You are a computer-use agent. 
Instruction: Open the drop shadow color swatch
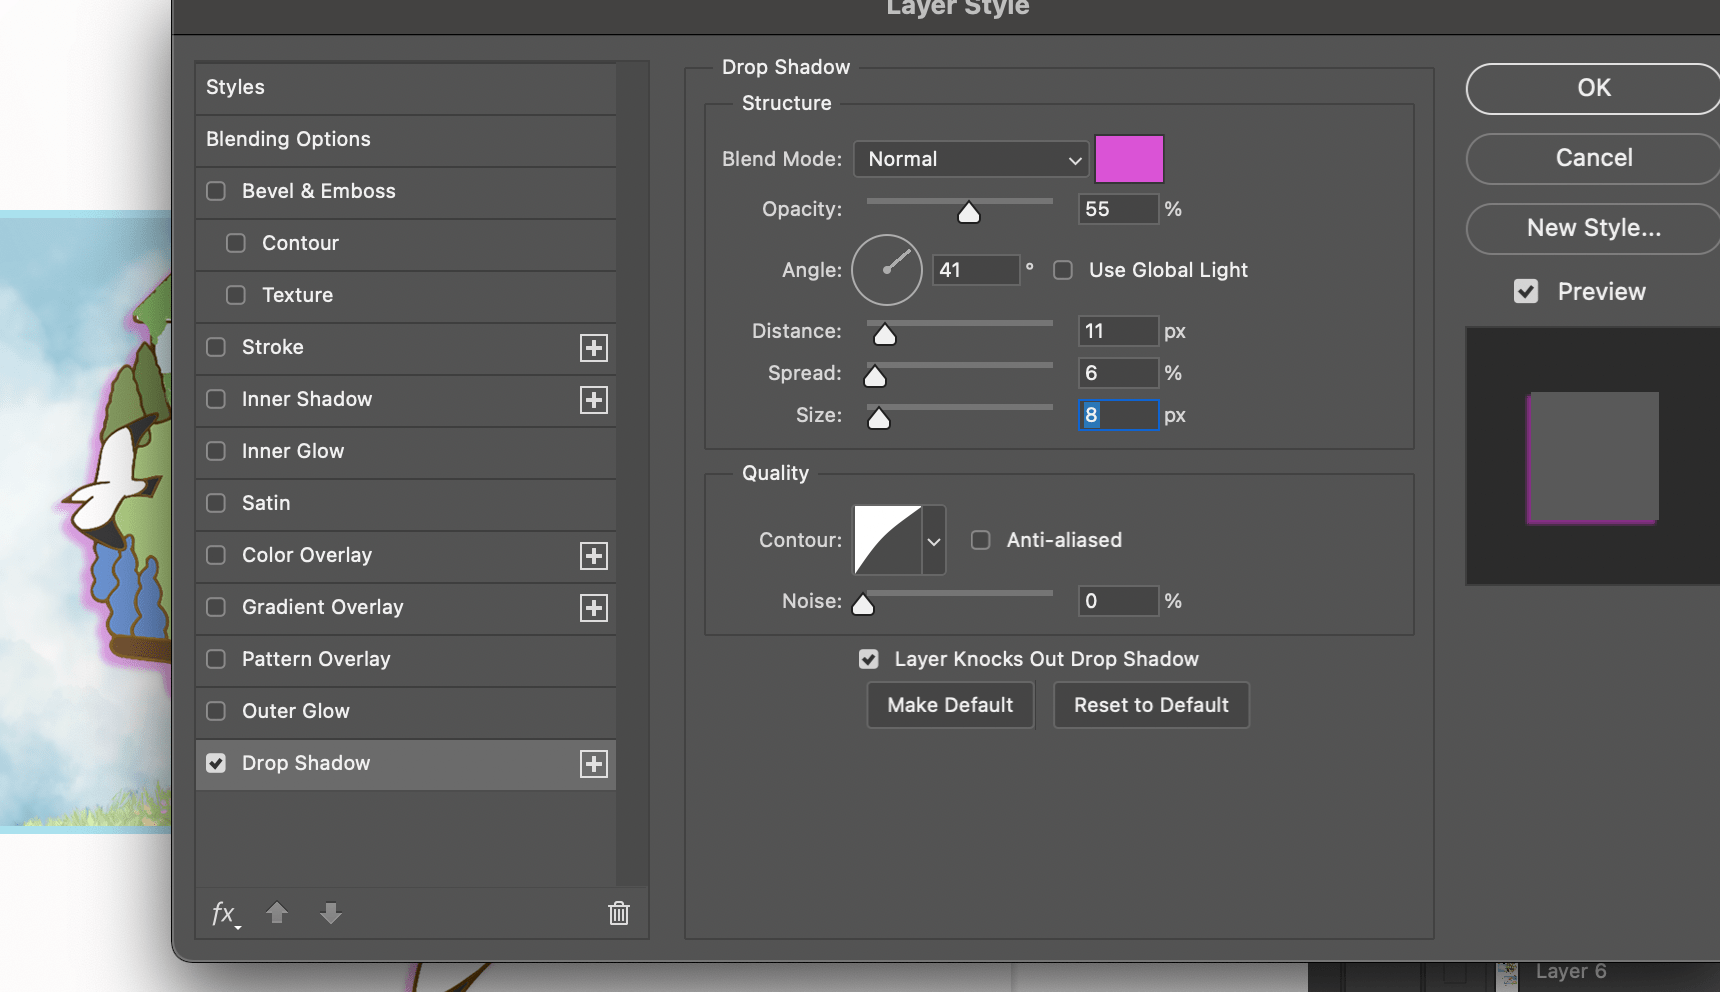point(1129,159)
